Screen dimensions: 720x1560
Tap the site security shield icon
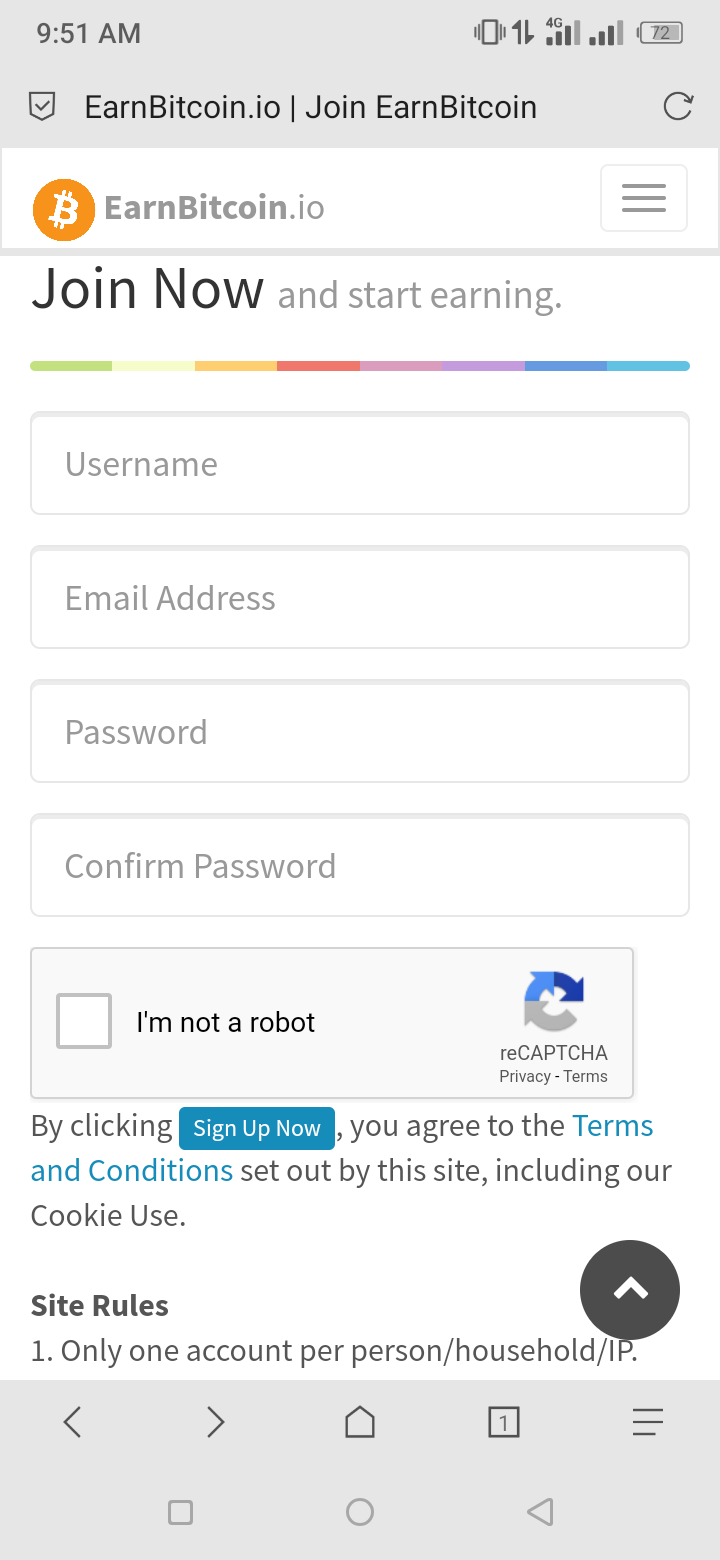point(42,107)
